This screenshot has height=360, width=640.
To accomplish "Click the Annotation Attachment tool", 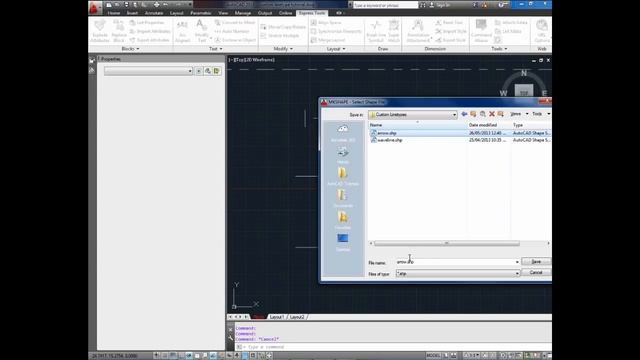I will (418, 31).
